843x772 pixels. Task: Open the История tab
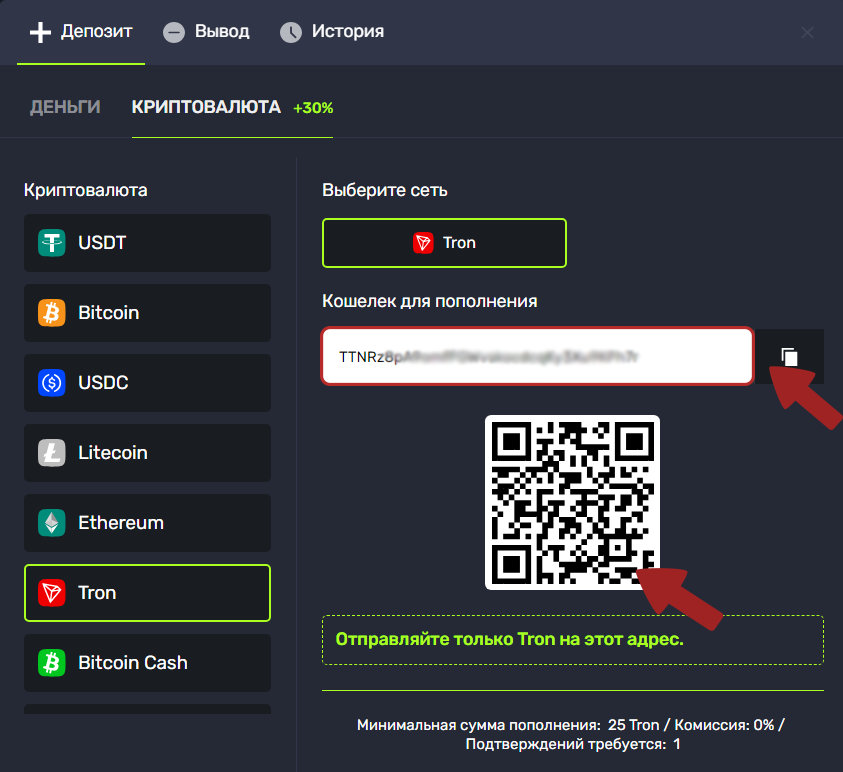pyautogui.click(x=332, y=32)
